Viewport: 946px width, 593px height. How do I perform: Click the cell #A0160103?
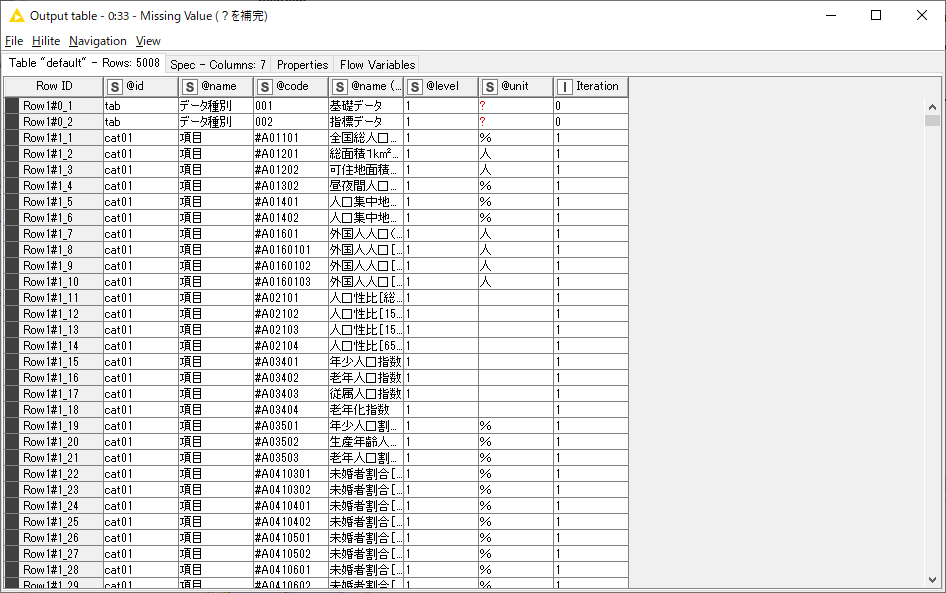tap(291, 282)
